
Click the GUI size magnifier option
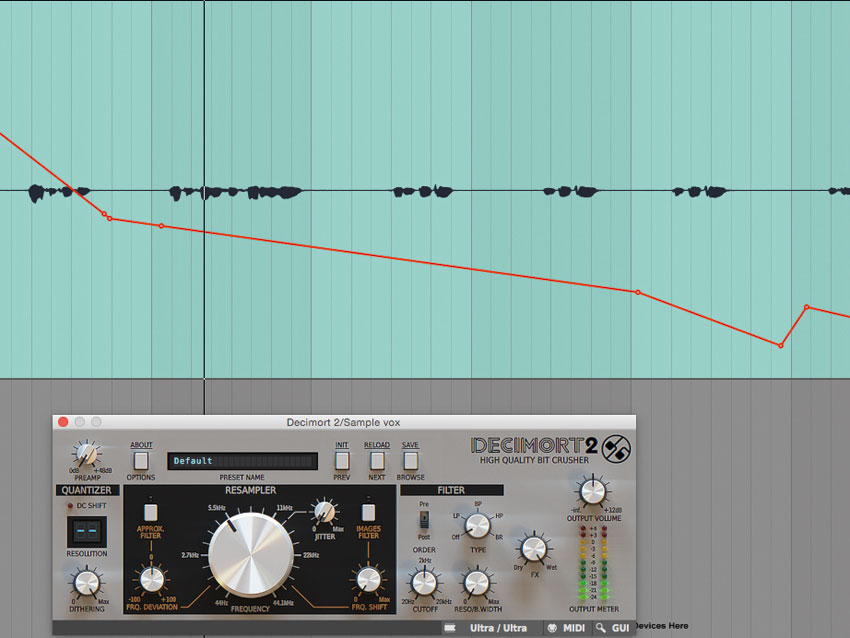(x=613, y=628)
